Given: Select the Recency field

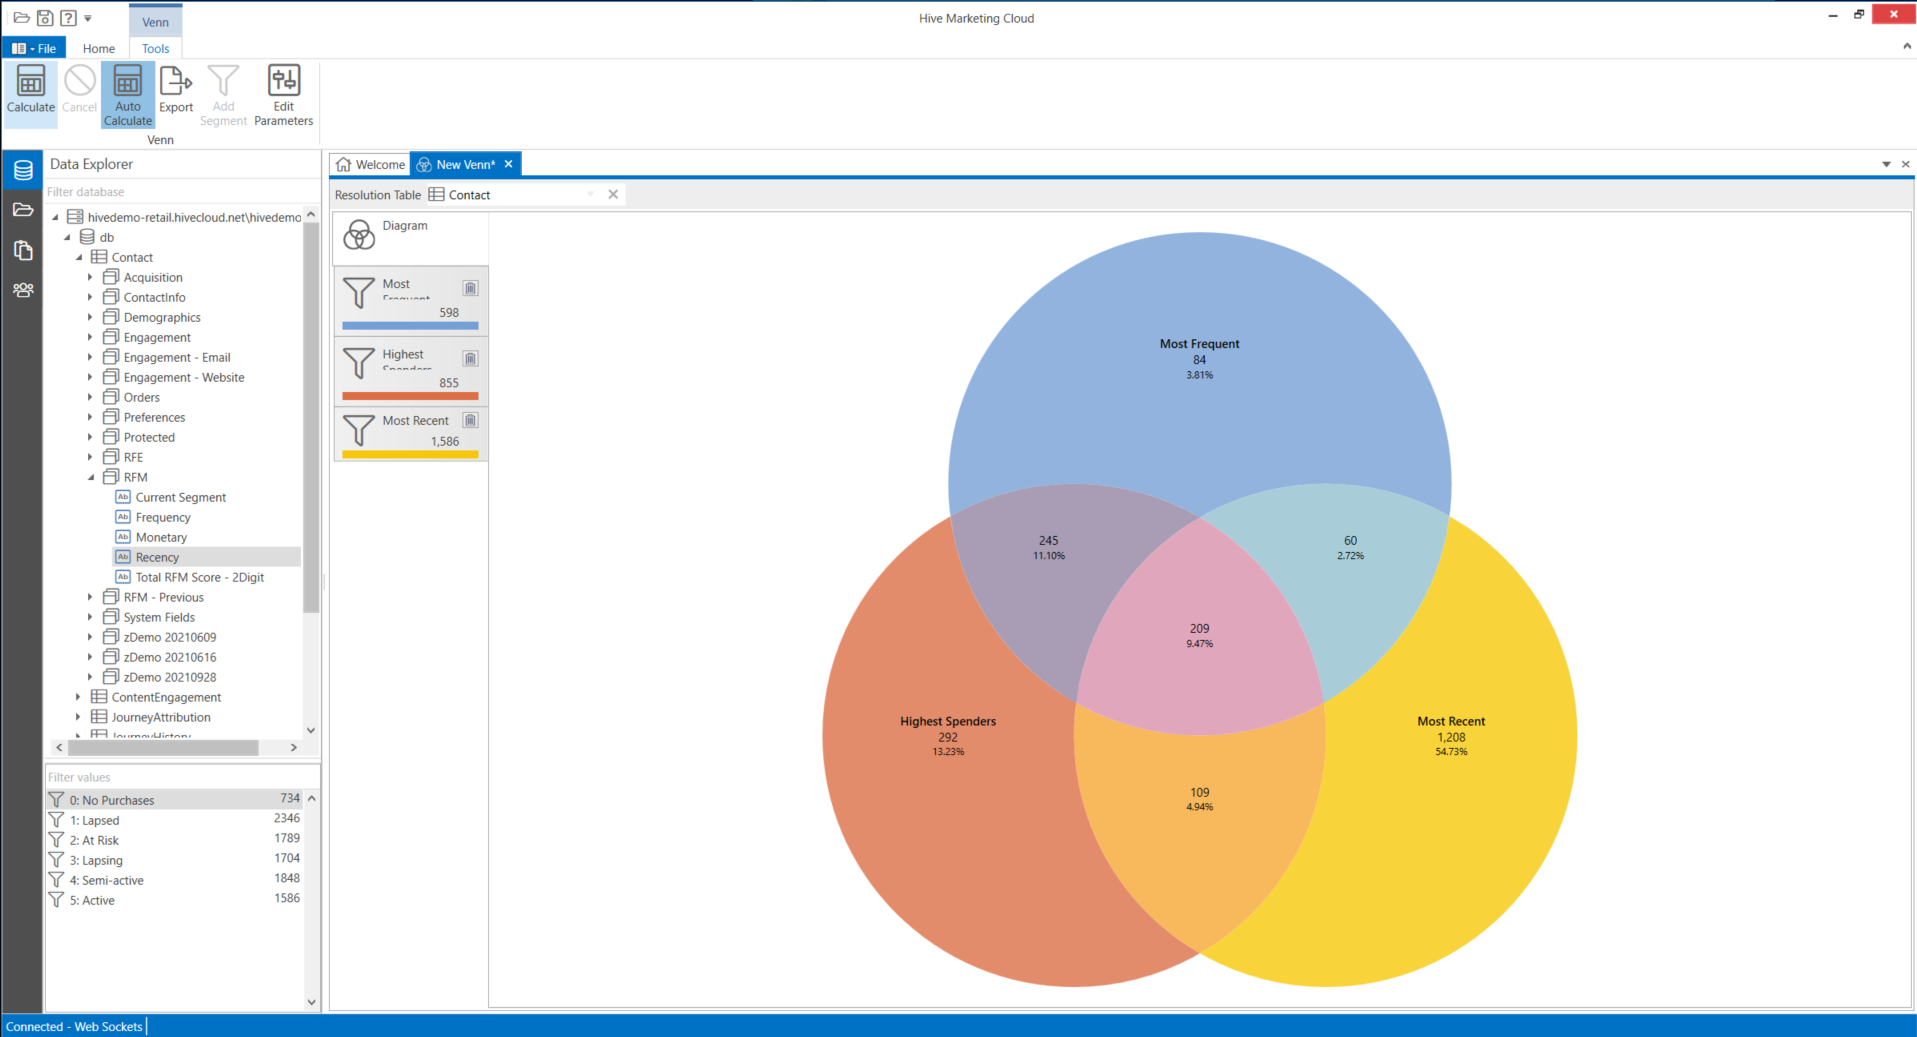Looking at the screenshot, I should (157, 557).
